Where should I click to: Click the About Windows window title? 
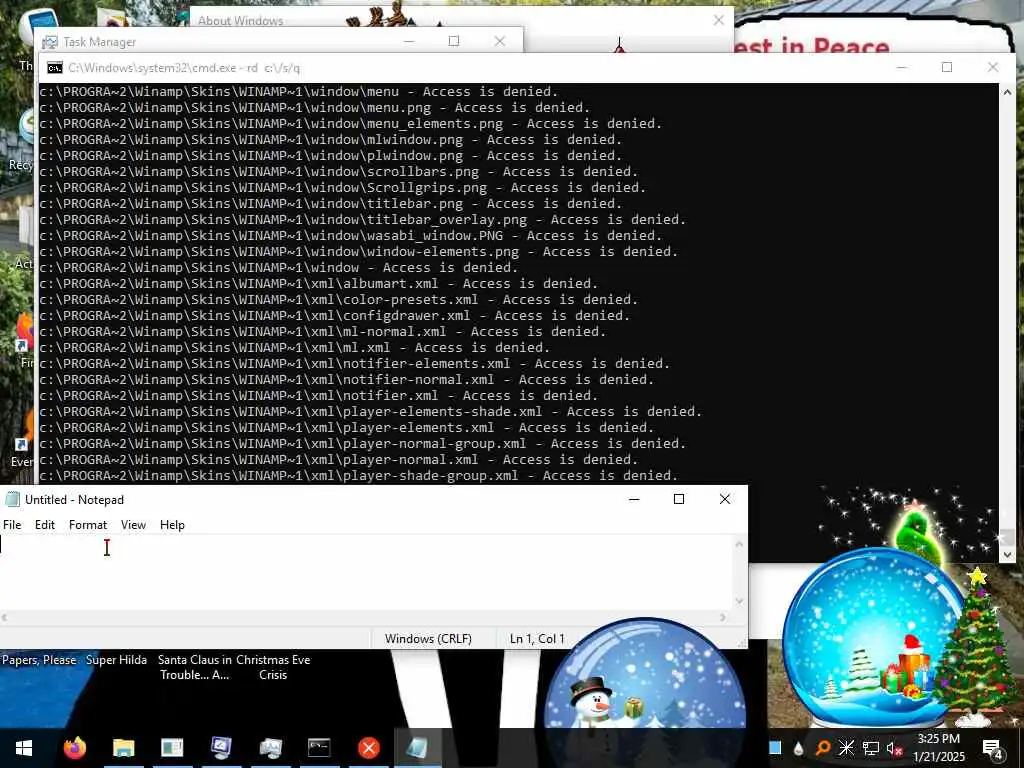tap(240, 21)
